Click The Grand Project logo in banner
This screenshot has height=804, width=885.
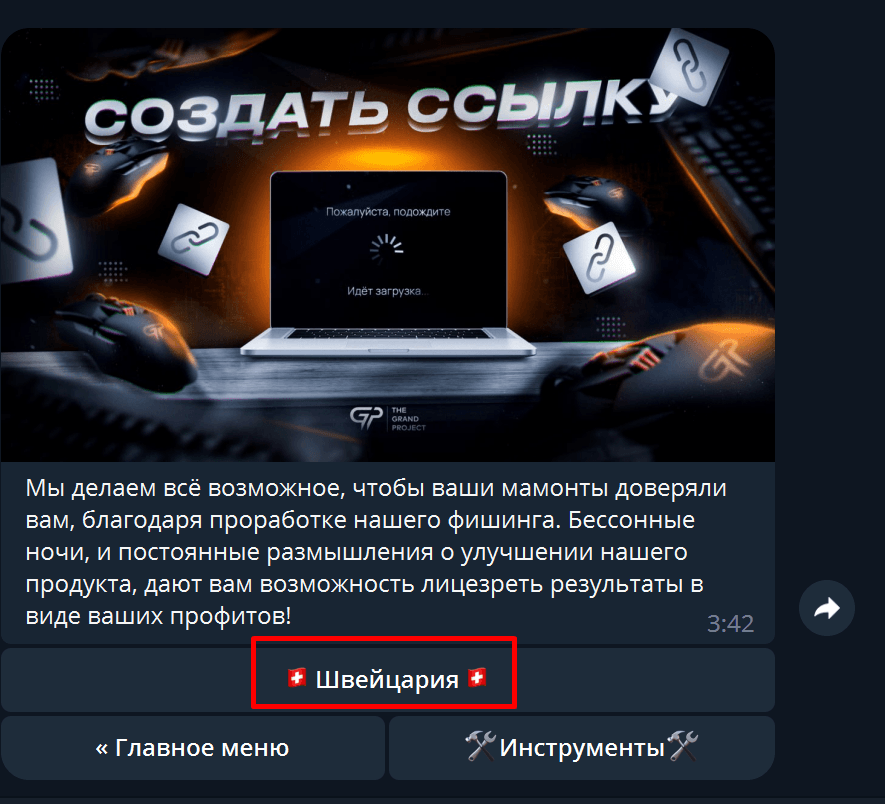(x=388, y=418)
